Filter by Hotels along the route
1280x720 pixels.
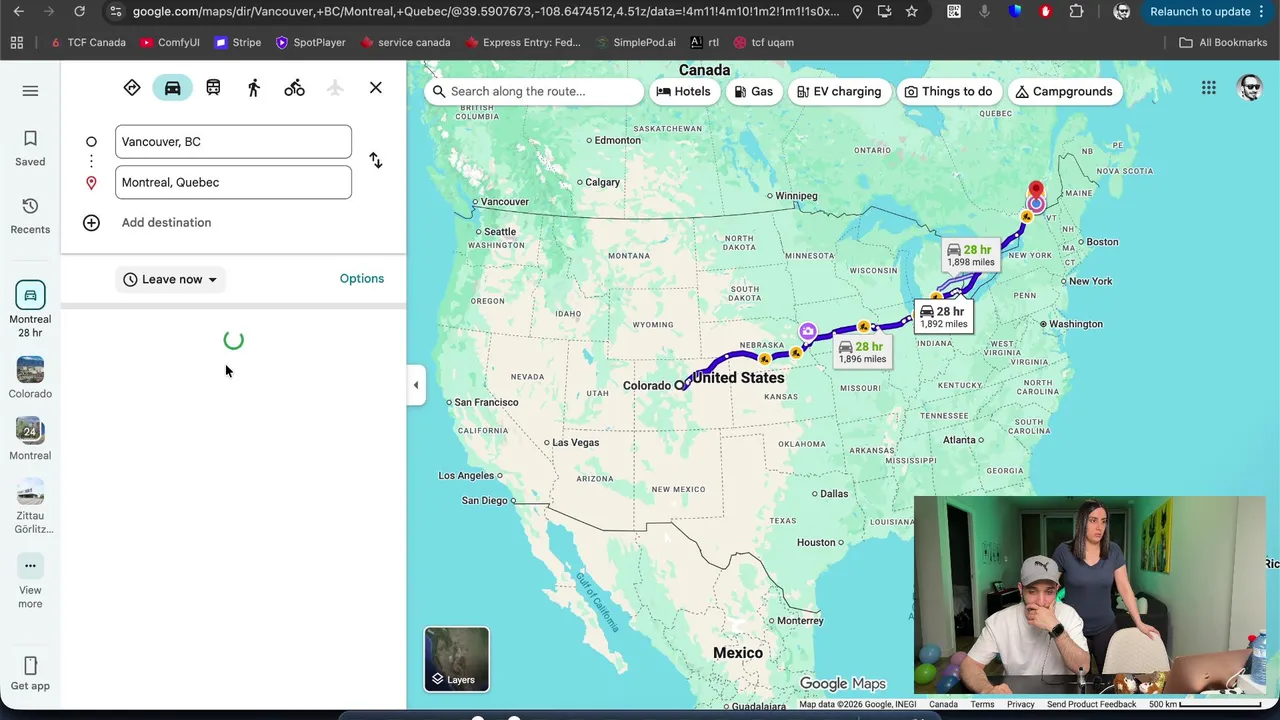(x=684, y=91)
